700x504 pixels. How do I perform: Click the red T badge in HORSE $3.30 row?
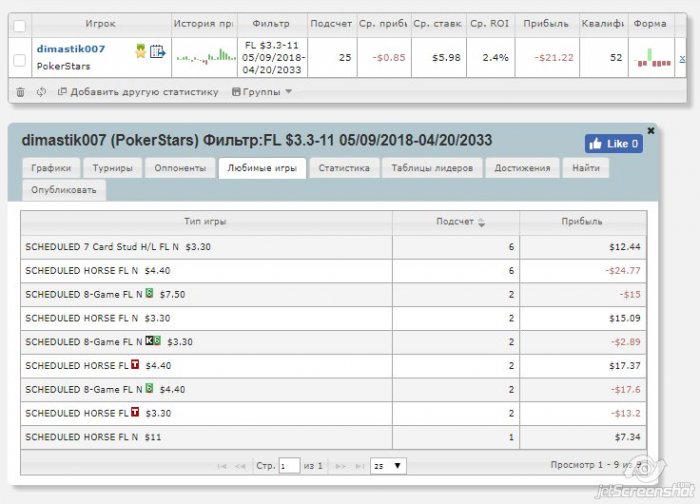tap(135, 412)
